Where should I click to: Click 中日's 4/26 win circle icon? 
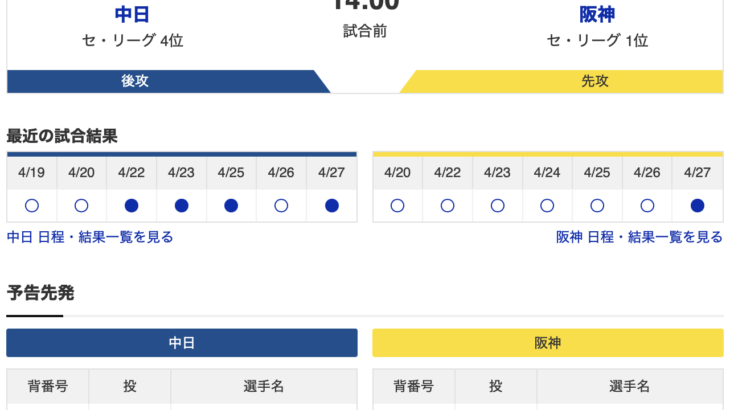281,206
